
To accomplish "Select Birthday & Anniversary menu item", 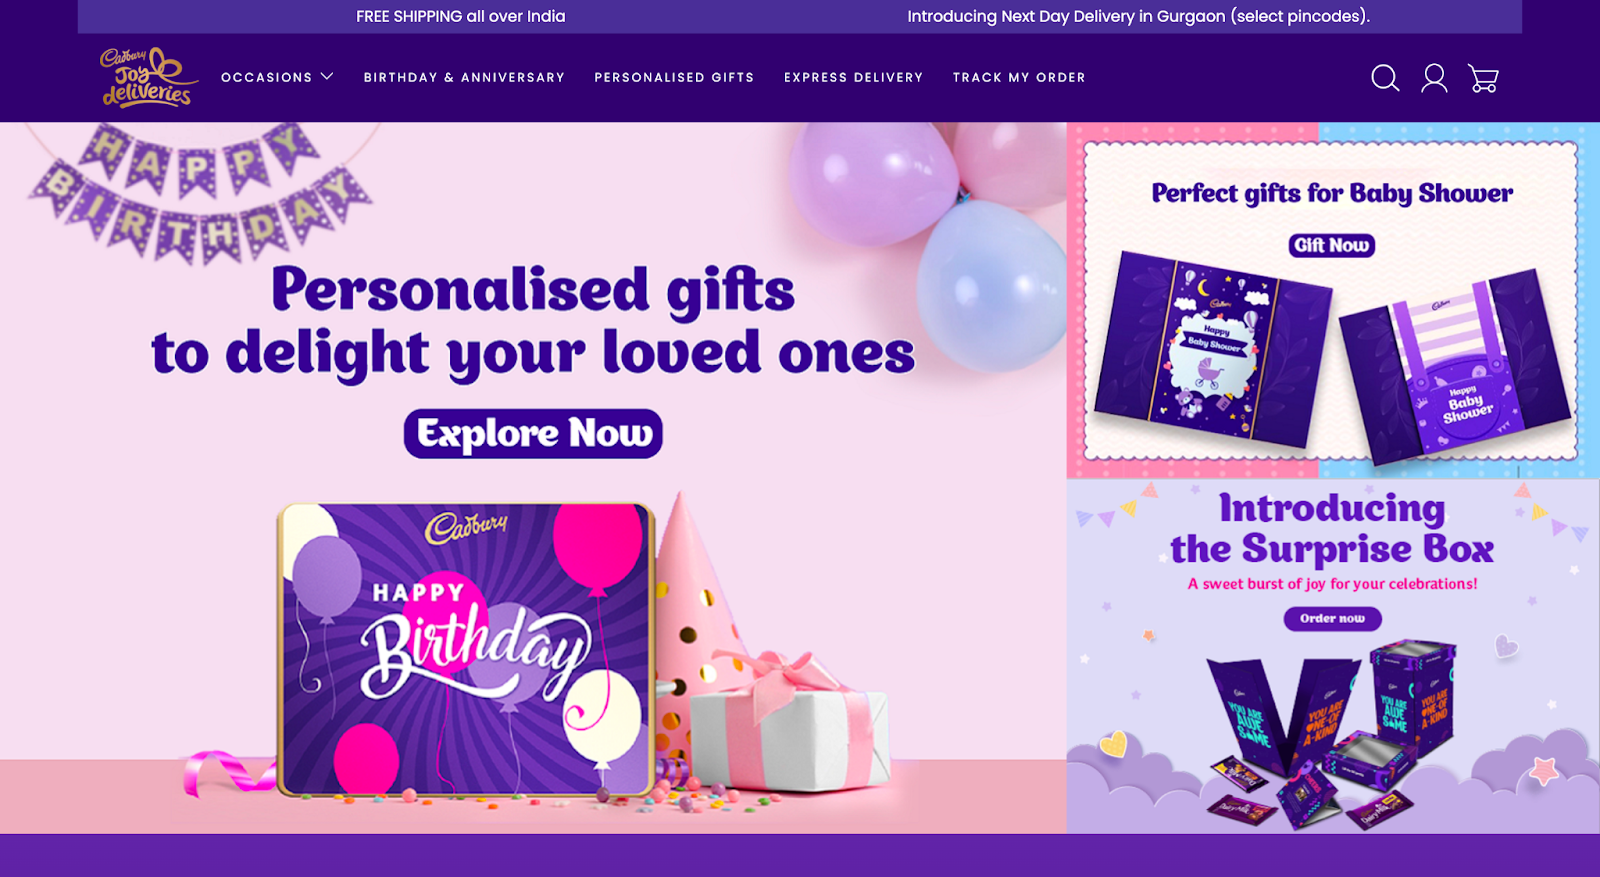I will [x=464, y=77].
